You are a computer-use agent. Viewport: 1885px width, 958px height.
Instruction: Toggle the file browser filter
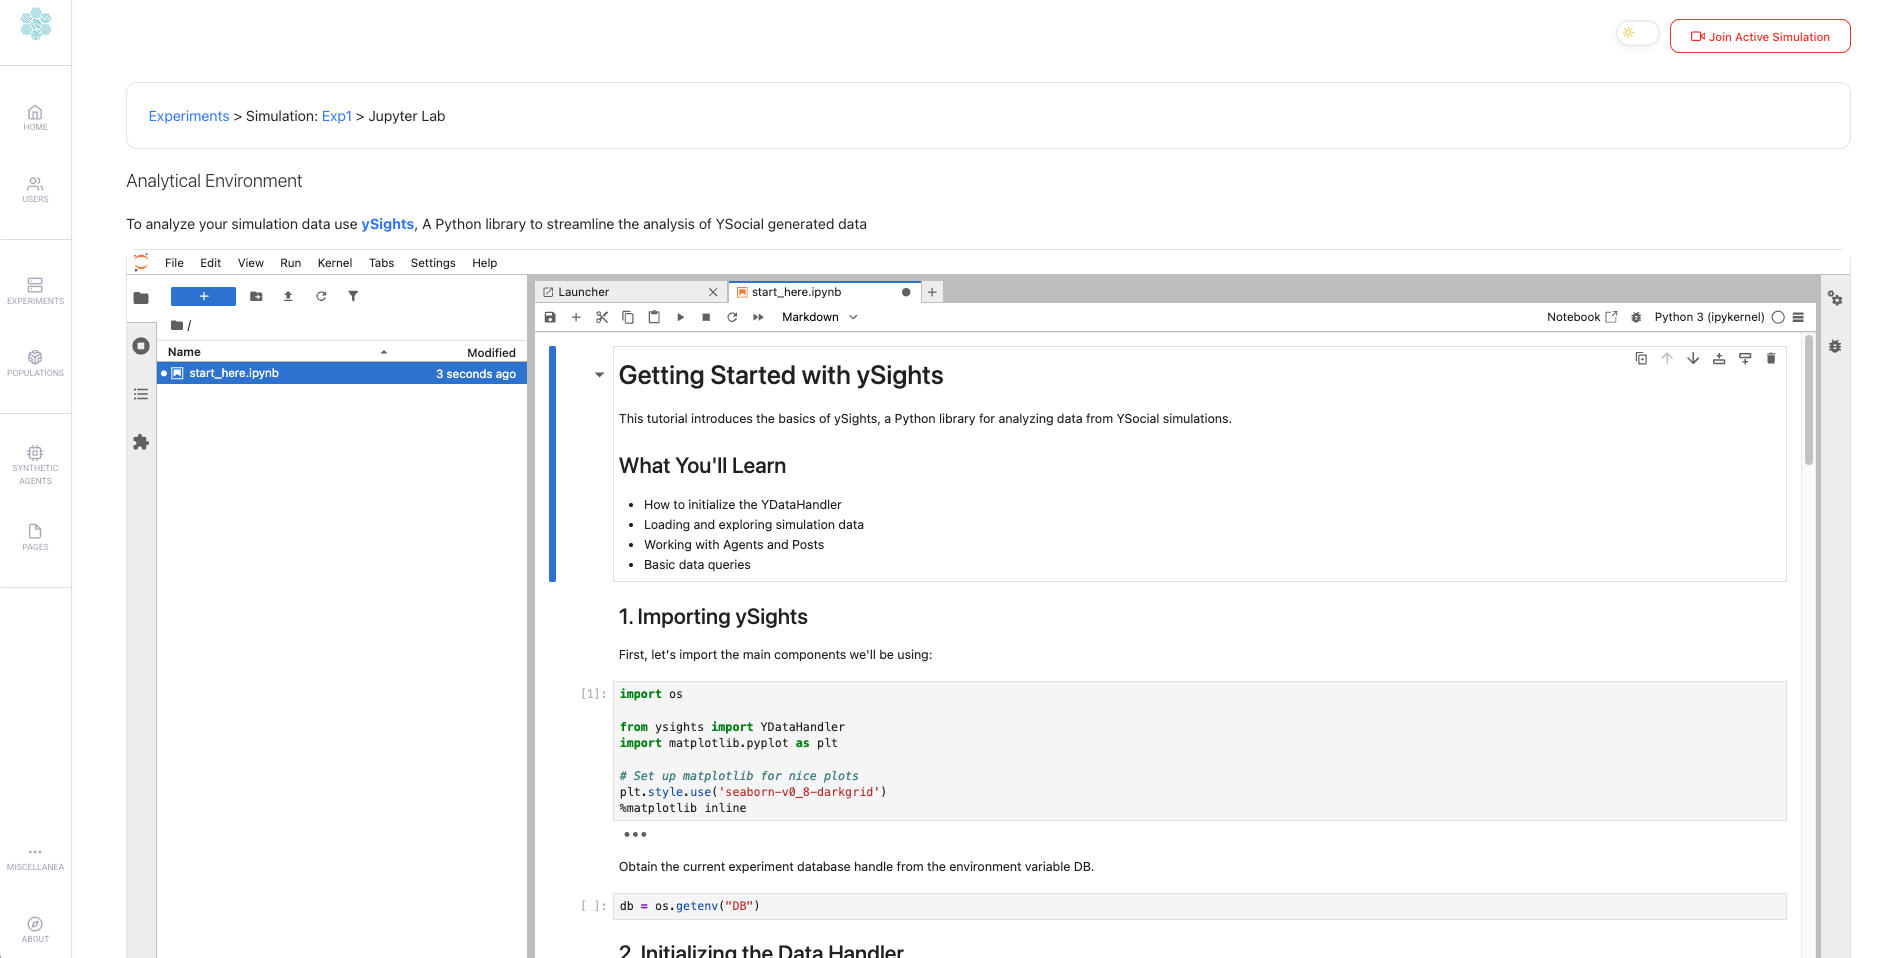point(353,296)
